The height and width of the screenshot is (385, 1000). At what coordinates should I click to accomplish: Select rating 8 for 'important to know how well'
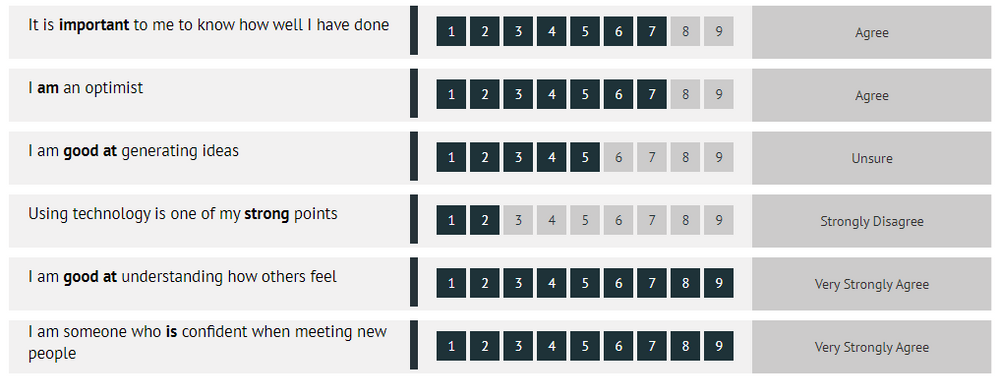click(x=685, y=31)
